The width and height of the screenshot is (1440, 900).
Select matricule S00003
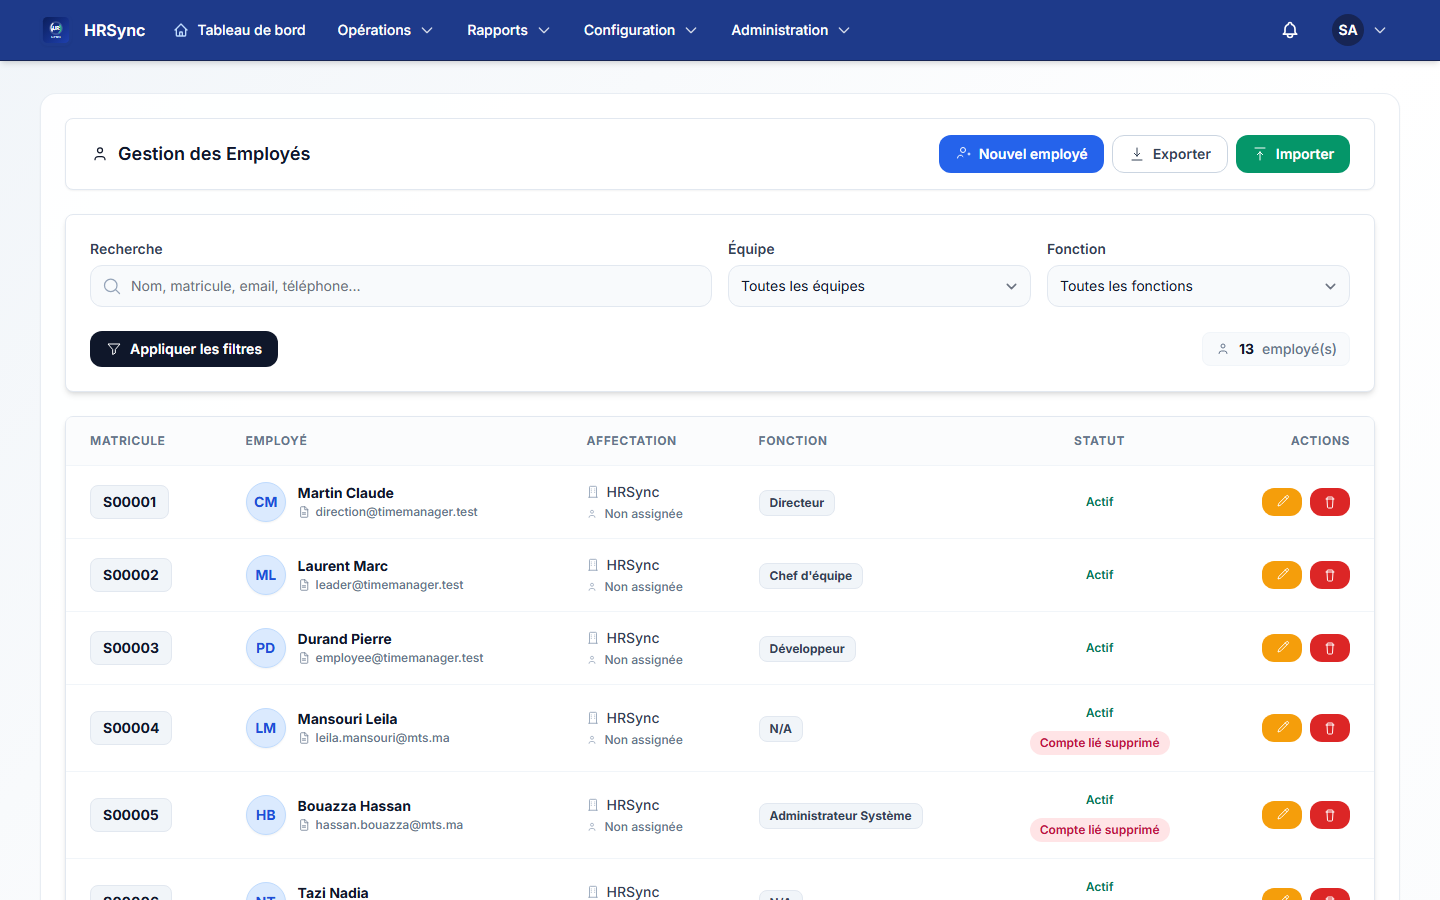coord(131,648)
